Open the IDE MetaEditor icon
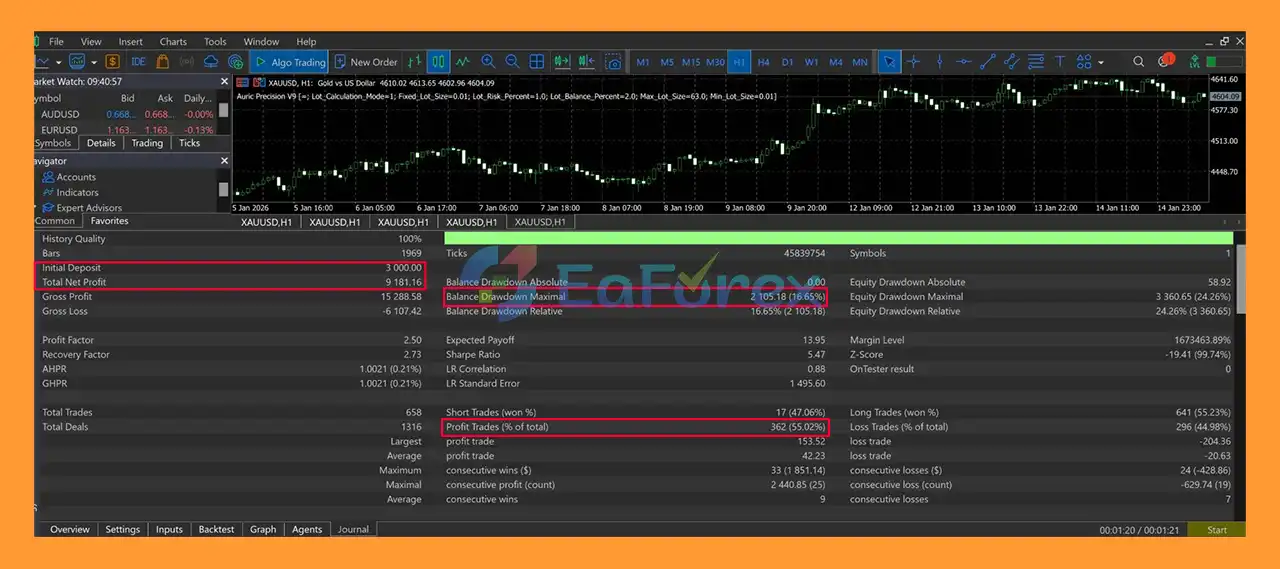The image size is (1280, 569). 138,62
